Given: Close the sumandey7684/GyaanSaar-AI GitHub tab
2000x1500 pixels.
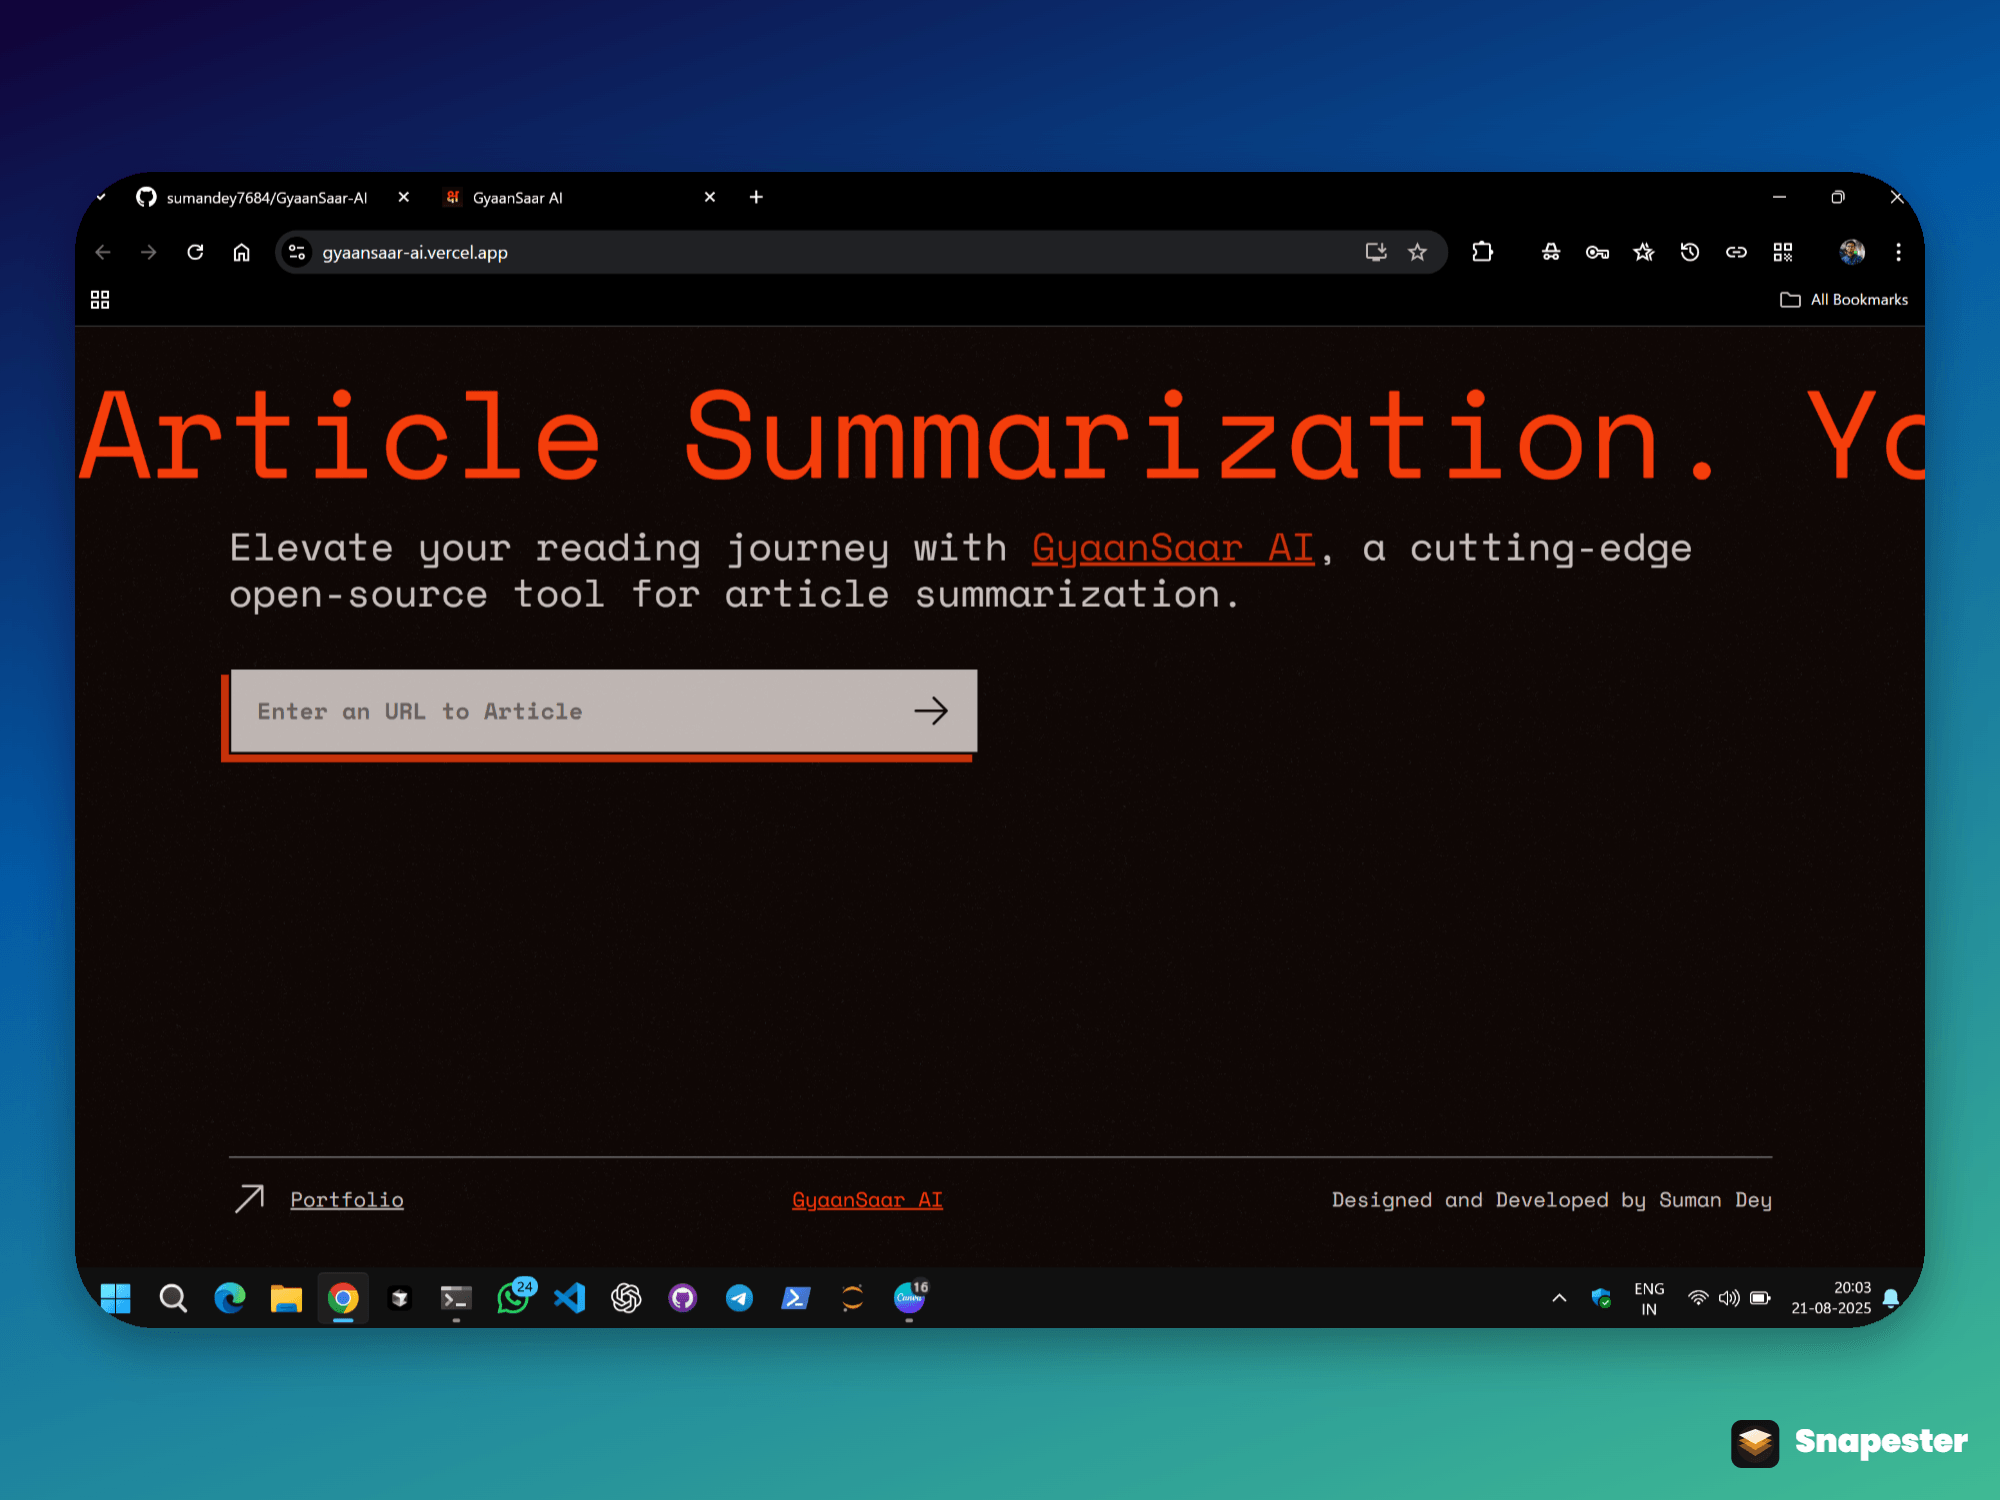Looking at the screenshot, I should click(404, 198).
